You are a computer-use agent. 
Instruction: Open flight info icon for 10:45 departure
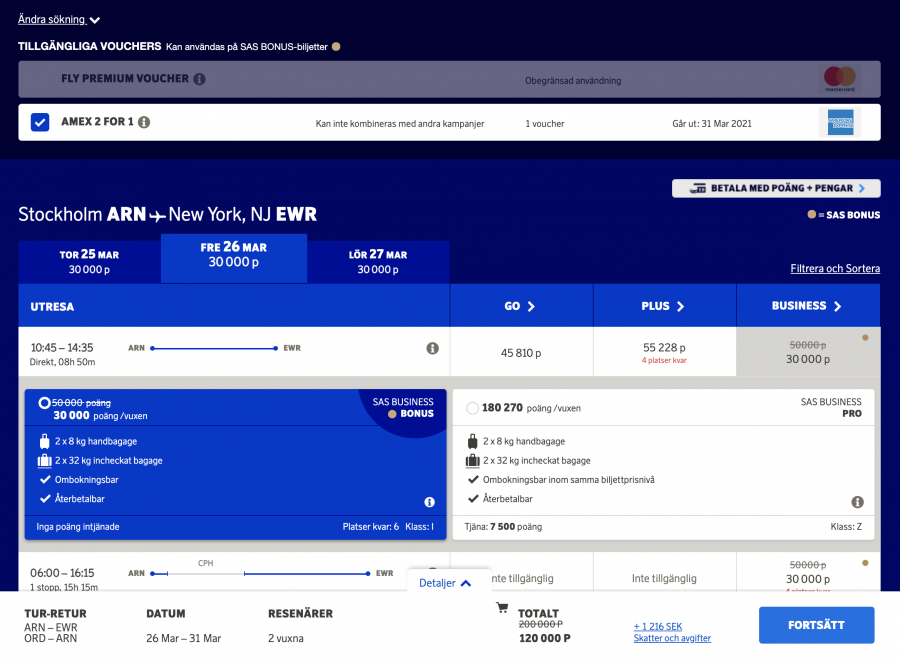pos(432,348)
